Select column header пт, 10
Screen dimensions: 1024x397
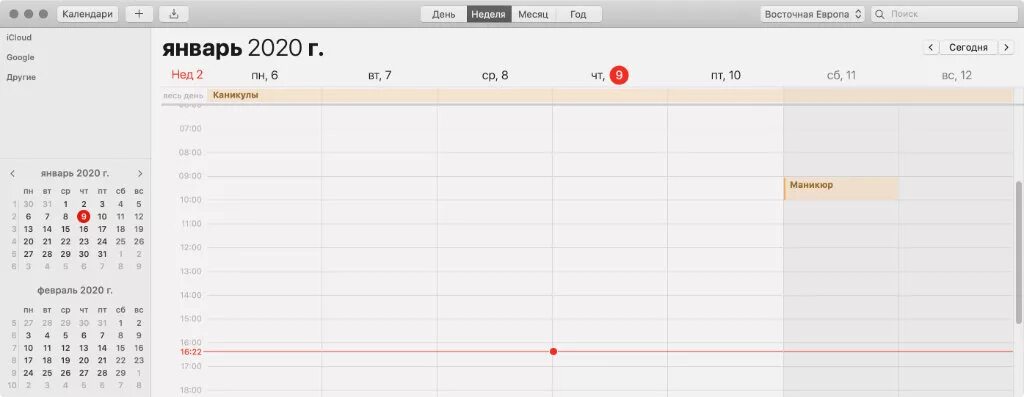click(726, 76)
